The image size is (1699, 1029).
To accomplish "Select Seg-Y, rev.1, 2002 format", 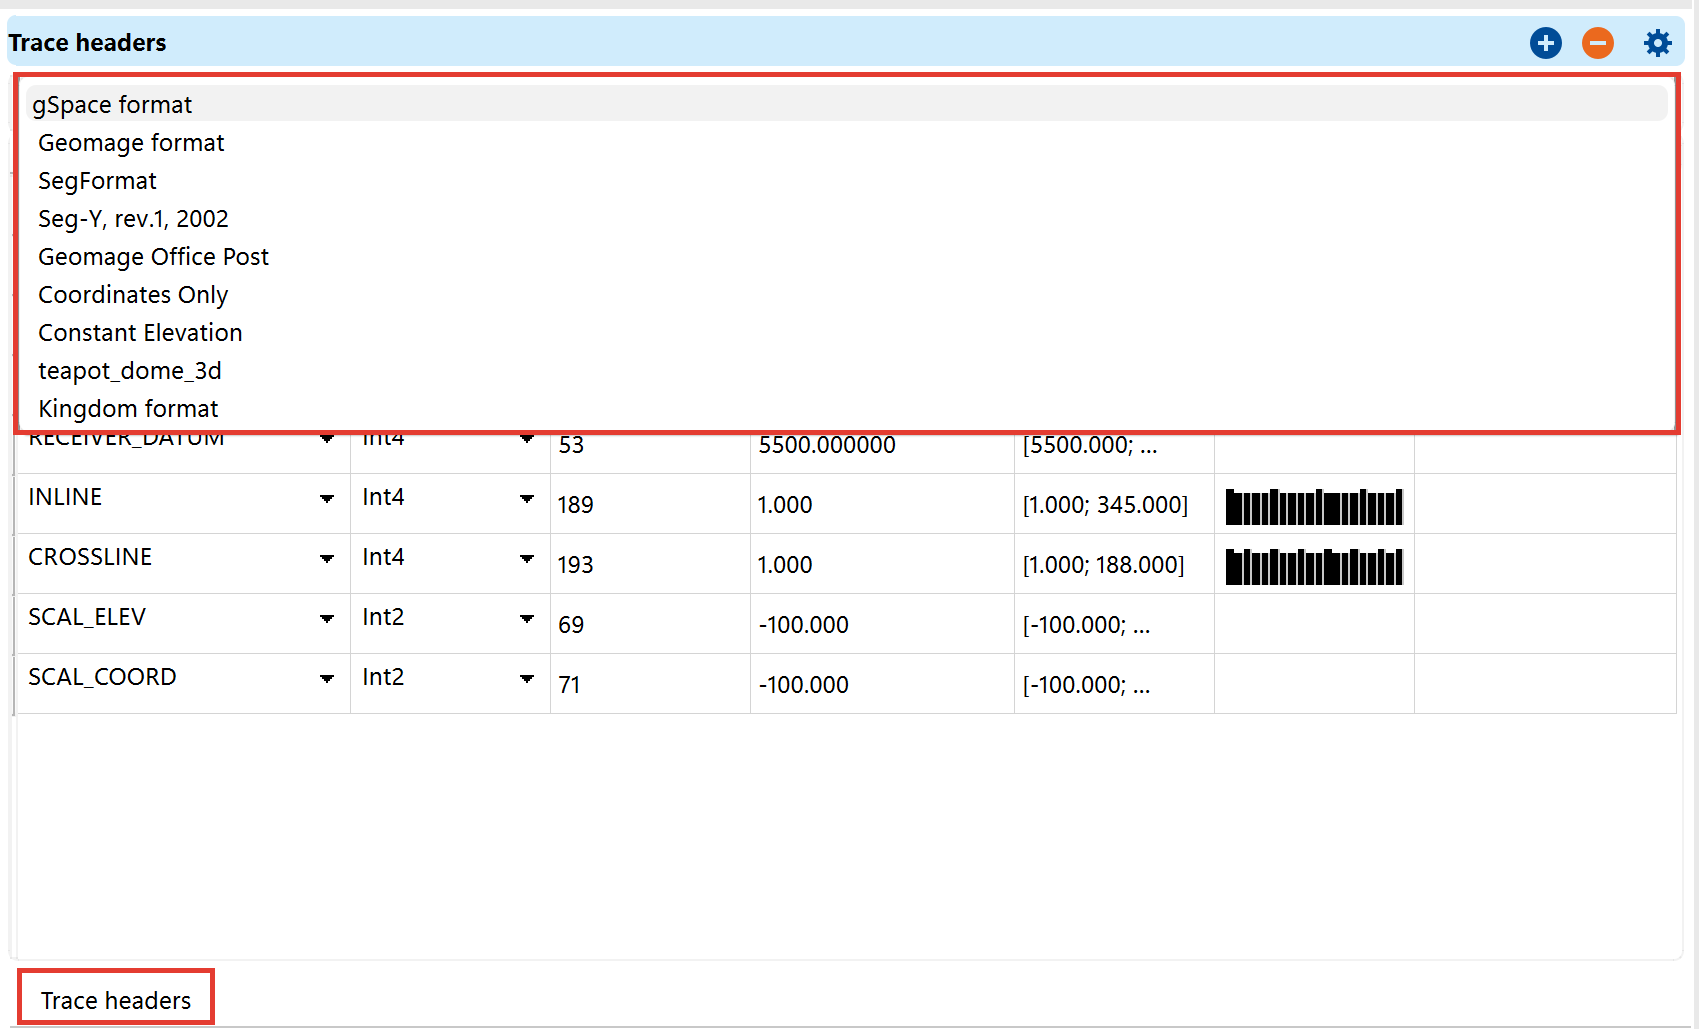I will 133,219.
